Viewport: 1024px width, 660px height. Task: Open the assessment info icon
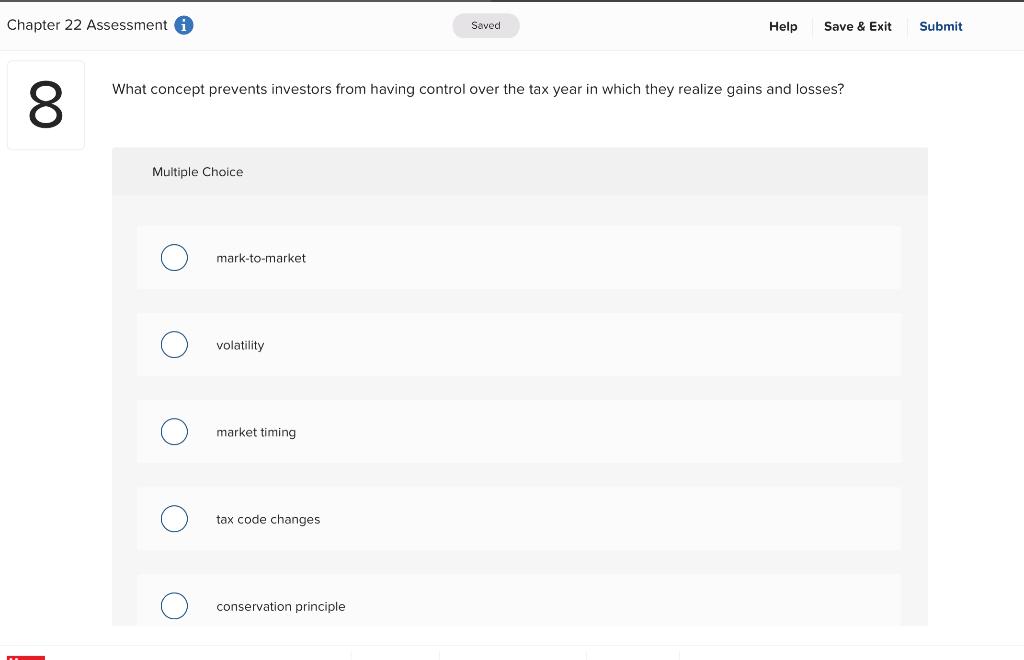click(184, 25)
